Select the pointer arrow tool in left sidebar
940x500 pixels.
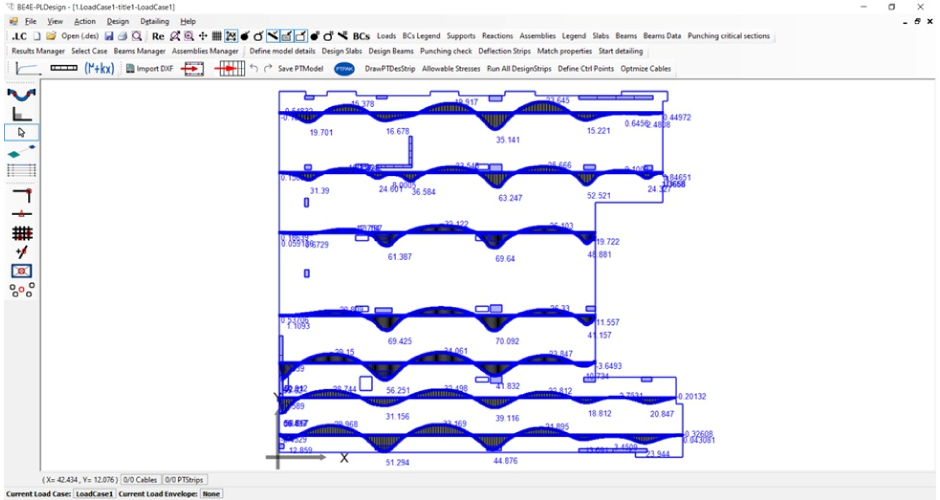pos(22,132)
